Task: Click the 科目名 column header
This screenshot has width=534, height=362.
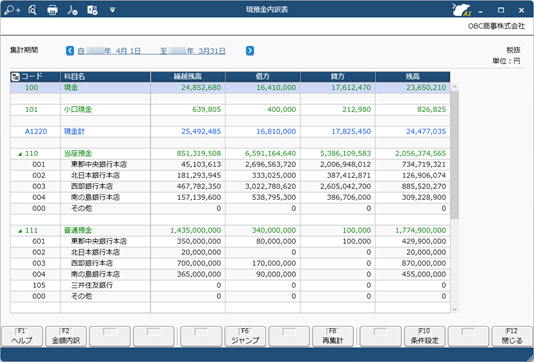Action: [x=105, y=77]
